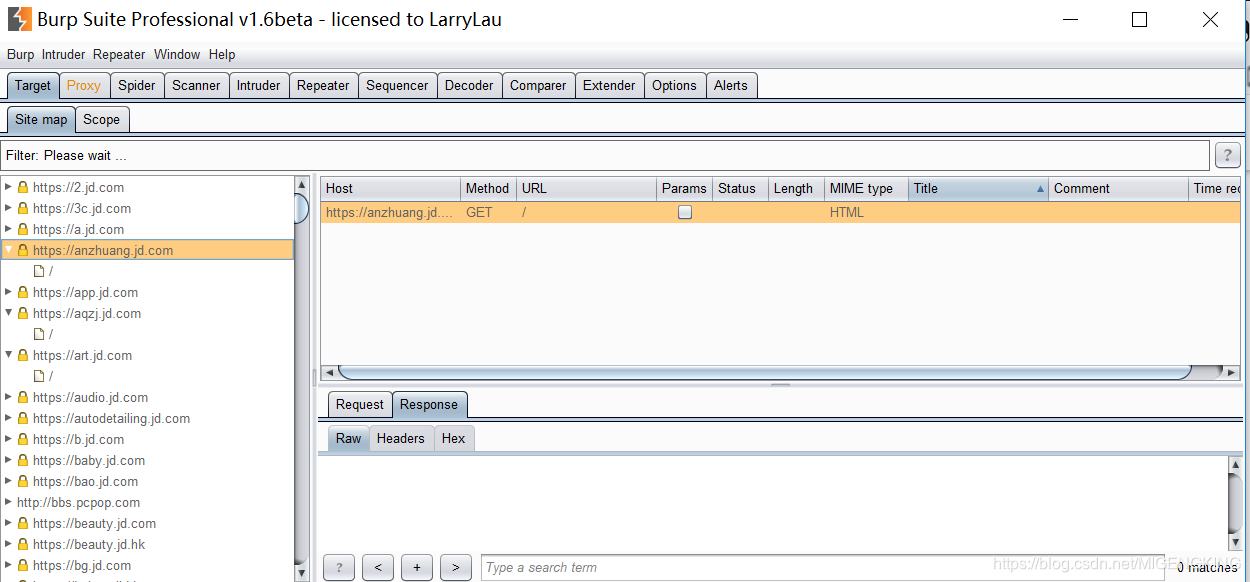Expand the https://beauty.jd.hk tree node

9,544
